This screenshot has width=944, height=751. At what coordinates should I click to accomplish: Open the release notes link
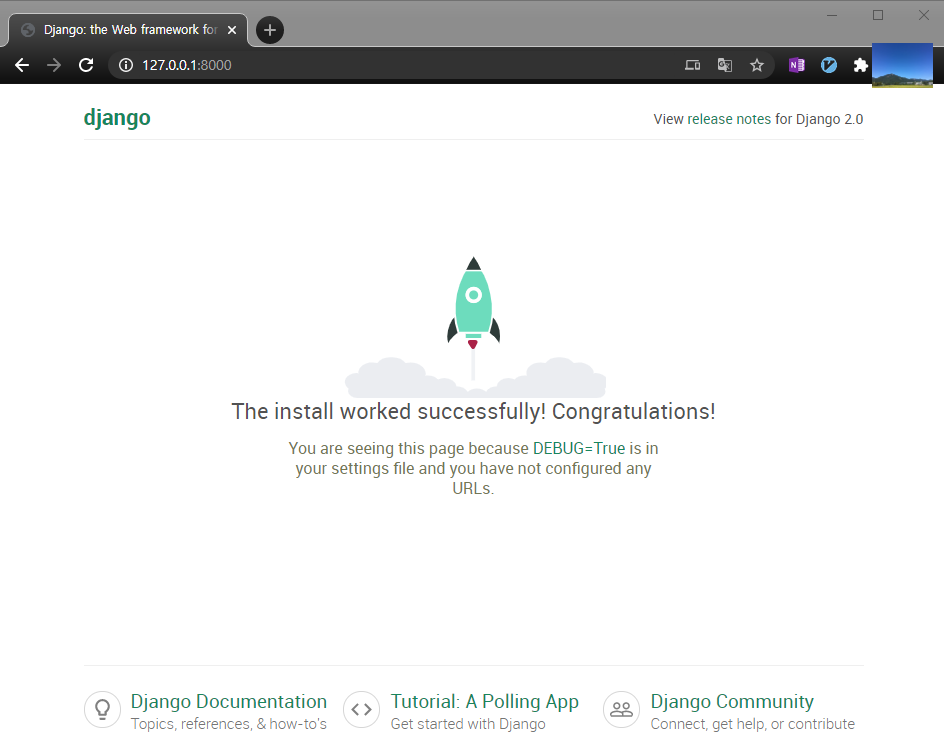coord(729,119)
